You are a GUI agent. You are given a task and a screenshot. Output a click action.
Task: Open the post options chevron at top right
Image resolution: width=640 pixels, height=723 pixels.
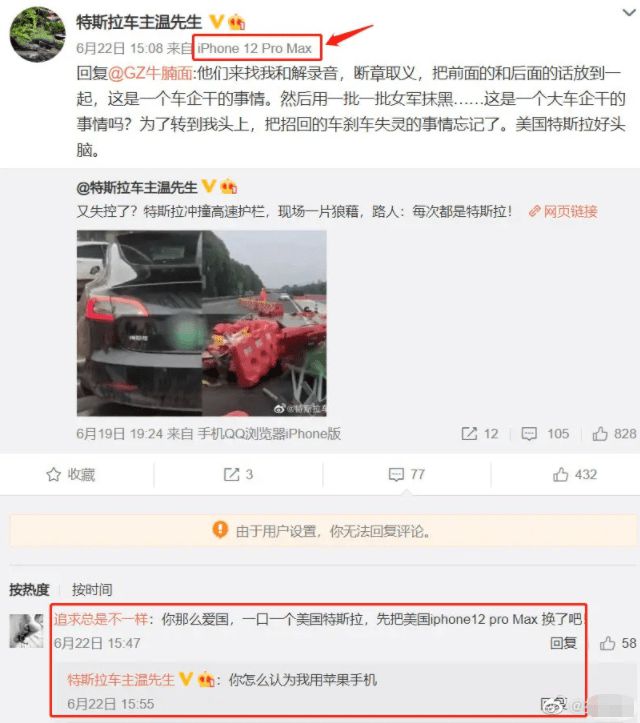[629, 12]
